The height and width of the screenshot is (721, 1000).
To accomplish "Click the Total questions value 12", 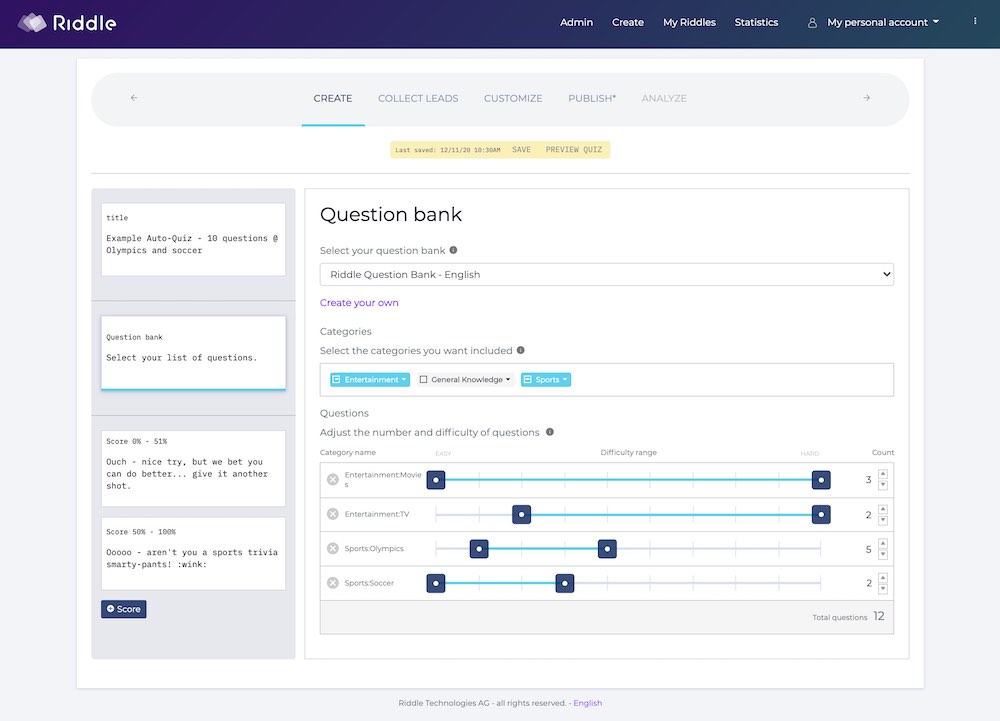I will pos(879,616).
